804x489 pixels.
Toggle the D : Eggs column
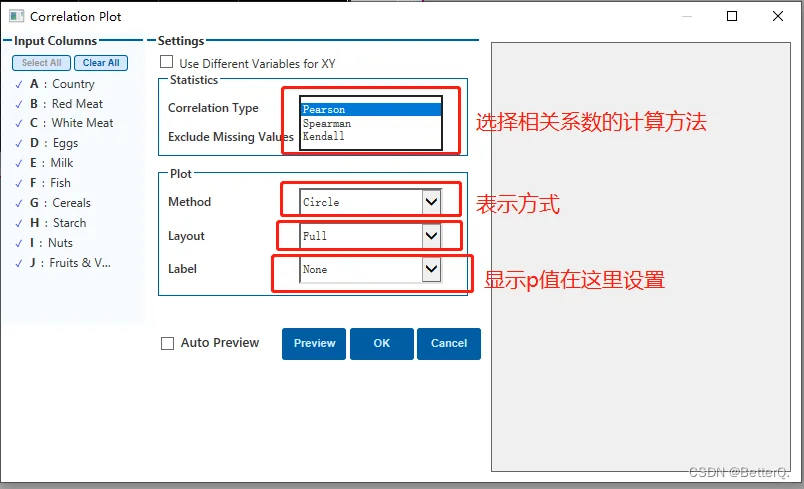pyautogui.click(x=19, y=144)
